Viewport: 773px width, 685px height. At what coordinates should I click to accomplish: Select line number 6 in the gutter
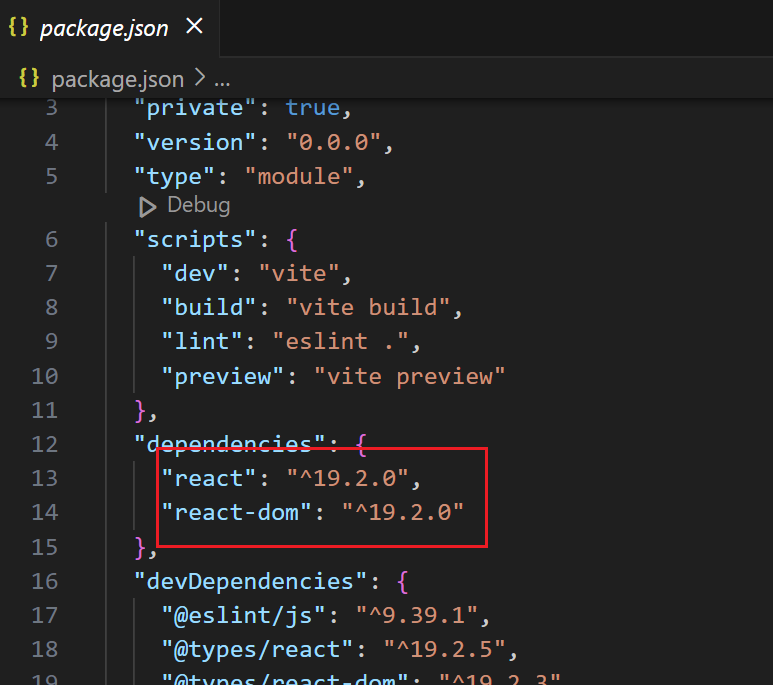coord(51,240)
